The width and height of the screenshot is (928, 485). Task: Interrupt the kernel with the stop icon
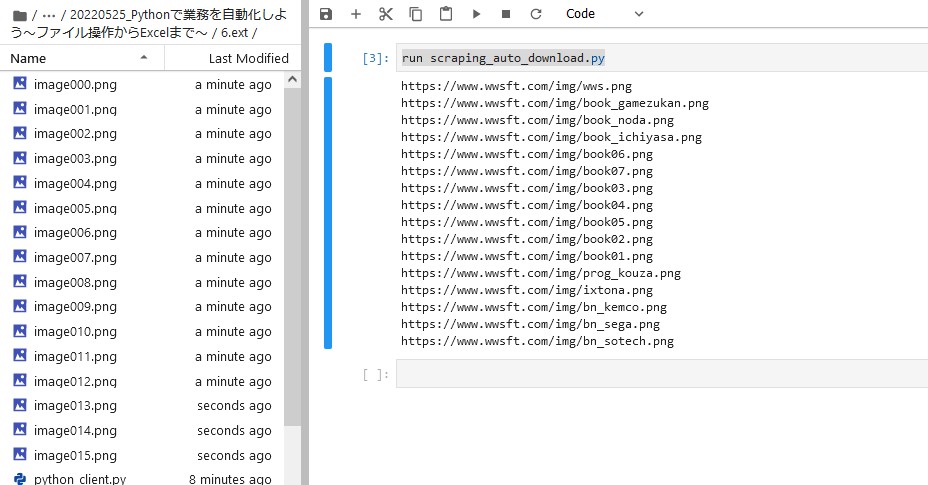[506, 14]
